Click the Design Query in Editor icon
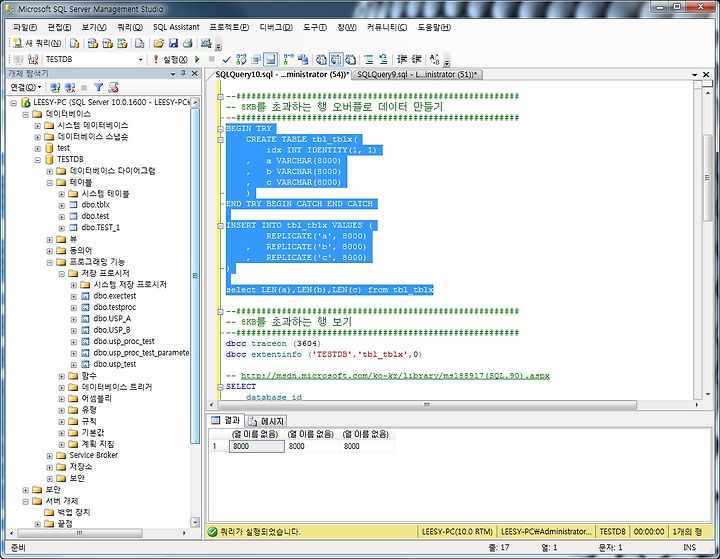 tap(256, 59)
